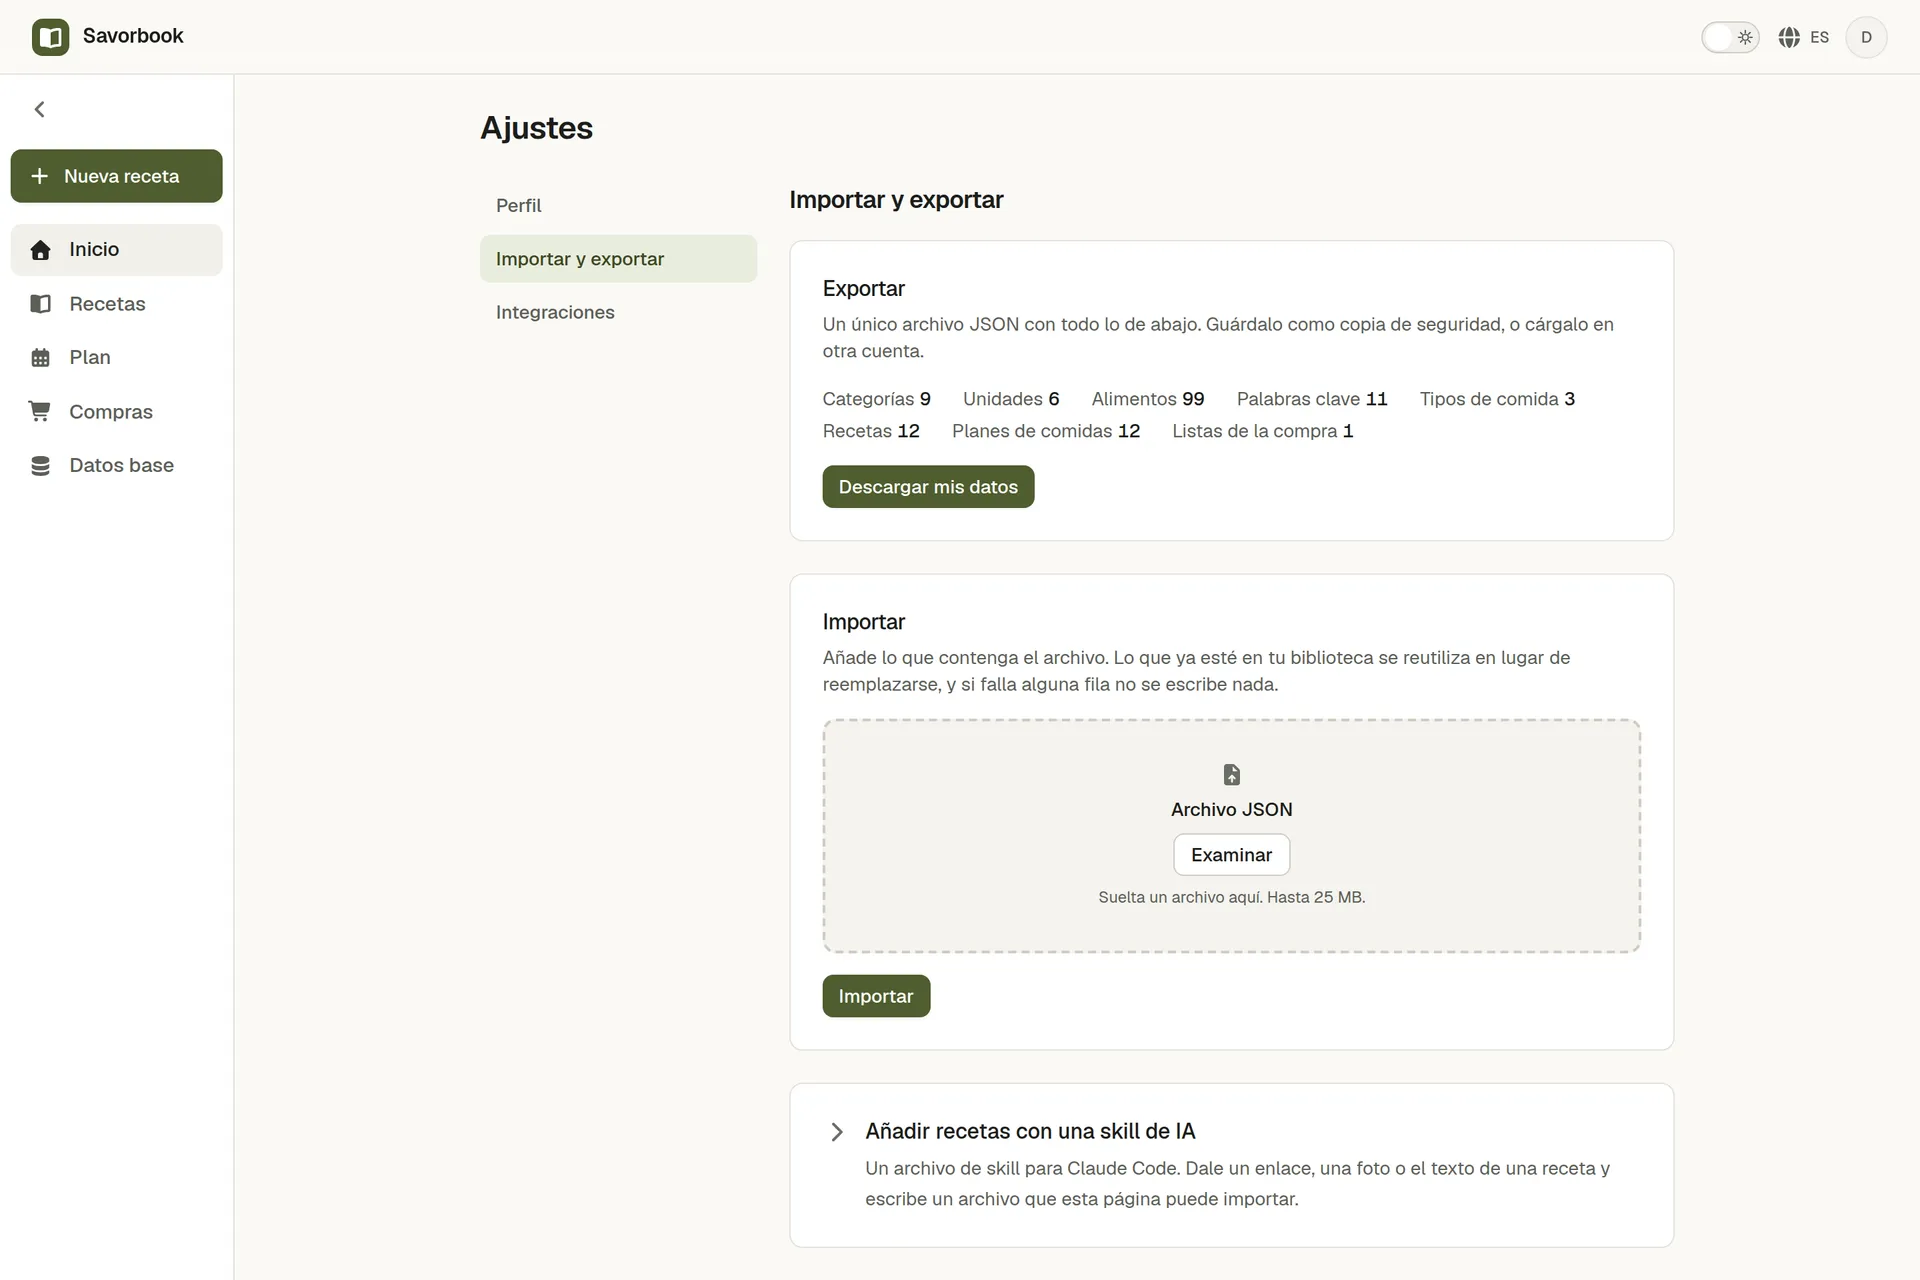Image resolution: width=1920 pixels, height=1280 pixels.
Task: Click the green Importar button
Action: coord(876,996)
